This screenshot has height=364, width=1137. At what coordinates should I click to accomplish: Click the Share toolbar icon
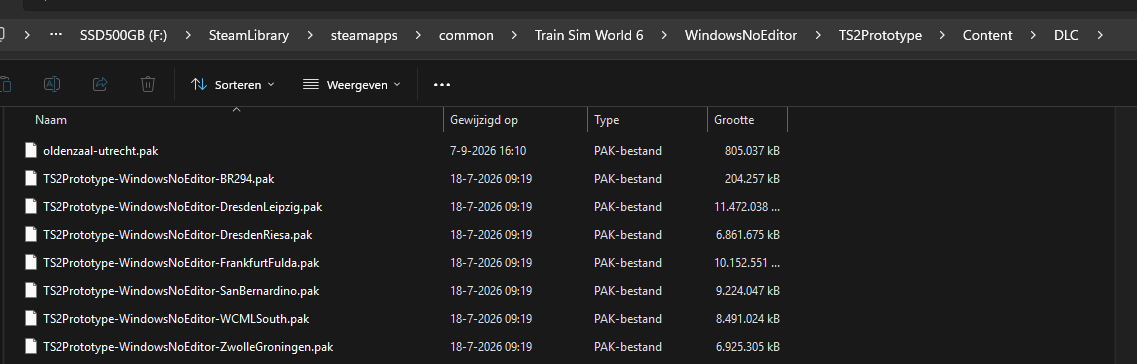(x=100, y=84)
